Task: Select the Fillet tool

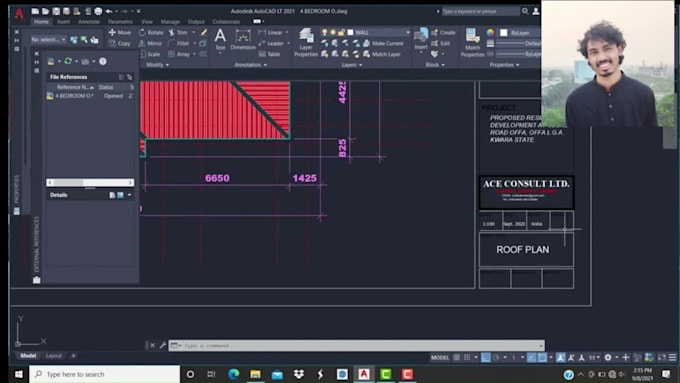Action: pyautogui.click(x=179, y=43)
